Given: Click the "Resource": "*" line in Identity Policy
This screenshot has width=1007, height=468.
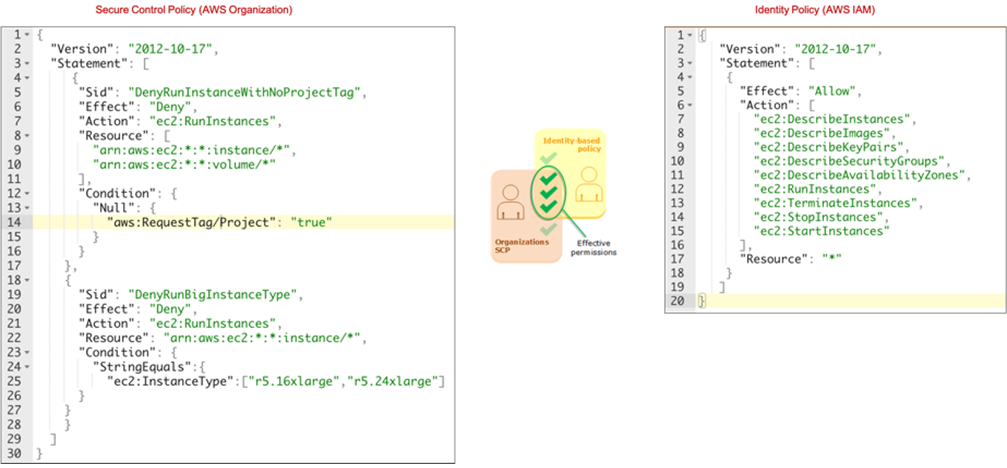Looking at the screenshot, I should pos(791,259).
